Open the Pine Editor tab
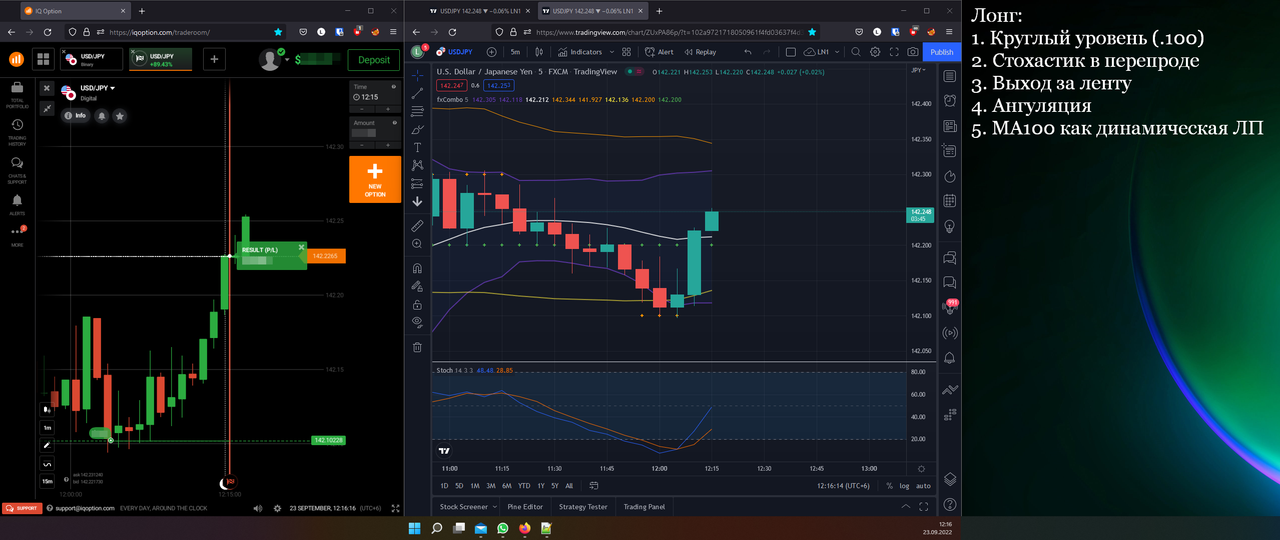The height and width of the screenshot is (540, 1280). [x=525, y=507]
